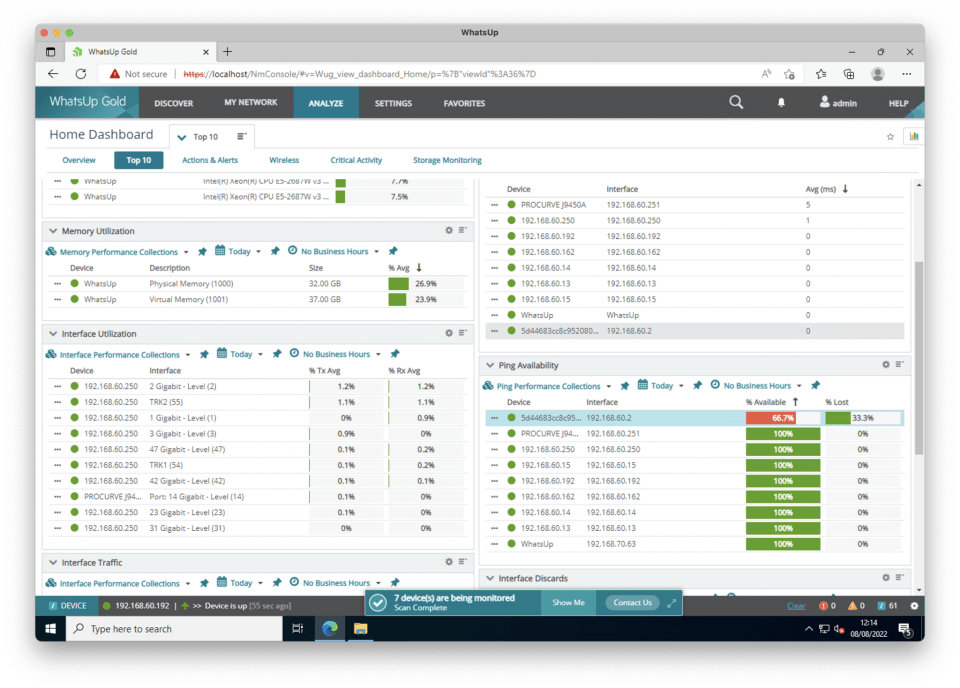960x688 pixels.
Task: Click the browser address bar URL
Action: [x=359, y=74]
